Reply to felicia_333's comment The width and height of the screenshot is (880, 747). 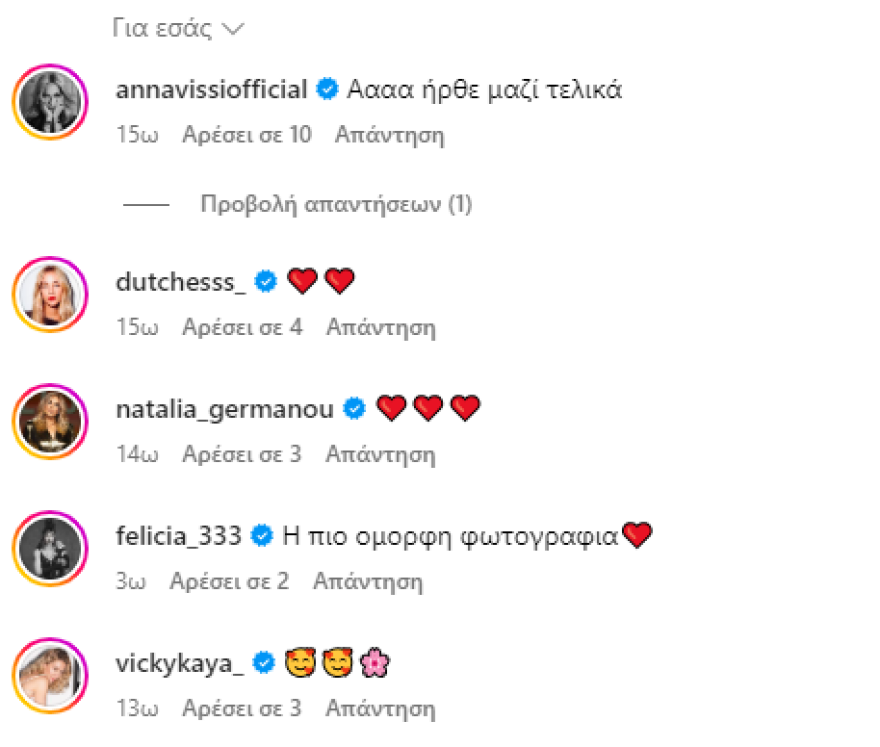[368, 581]
